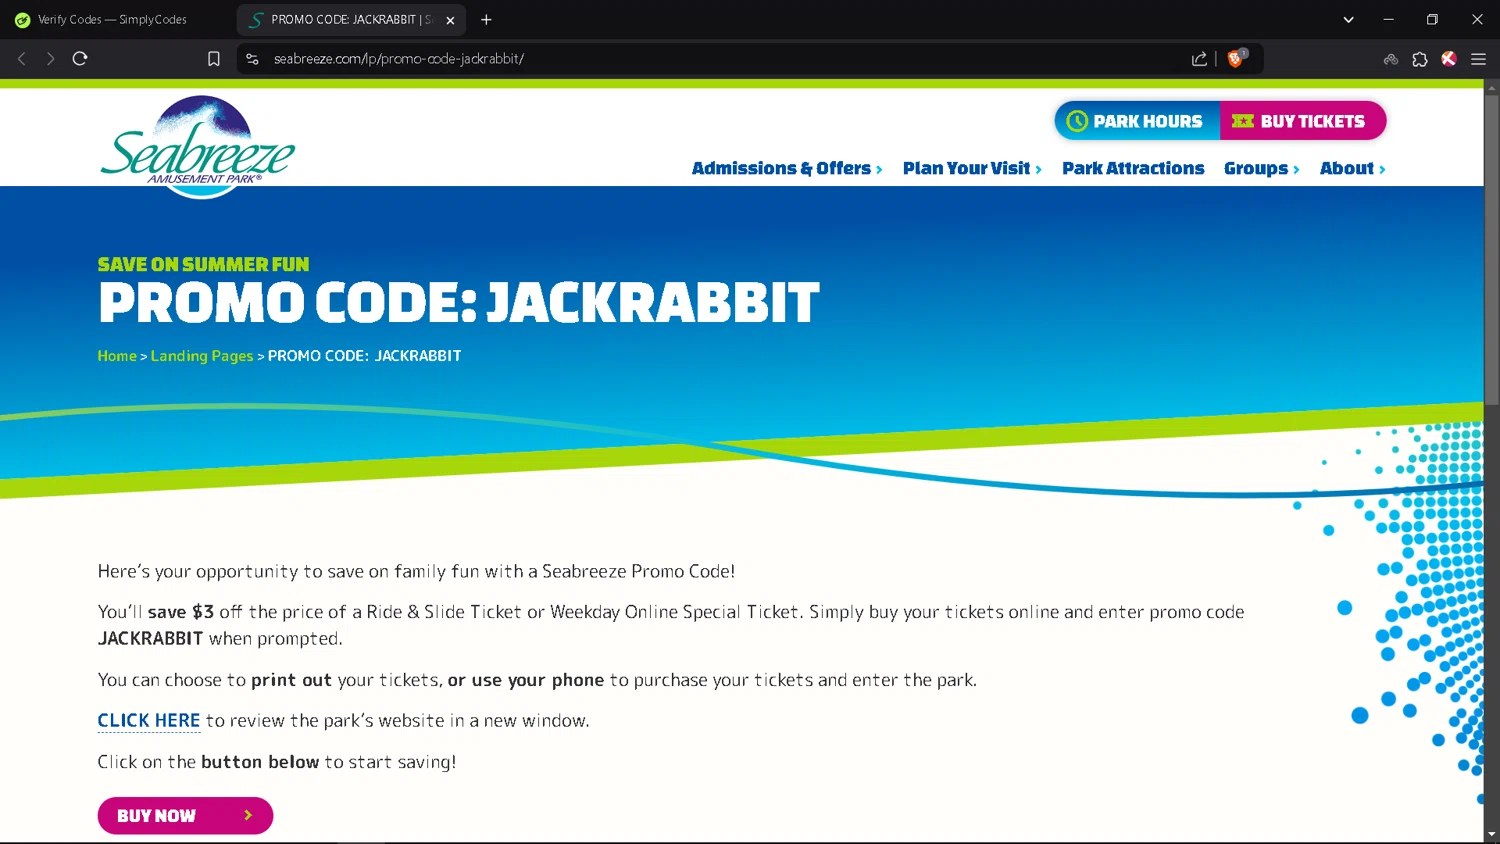
Task: Follow the Home breadcrumb link
Action: coord(117,356)
